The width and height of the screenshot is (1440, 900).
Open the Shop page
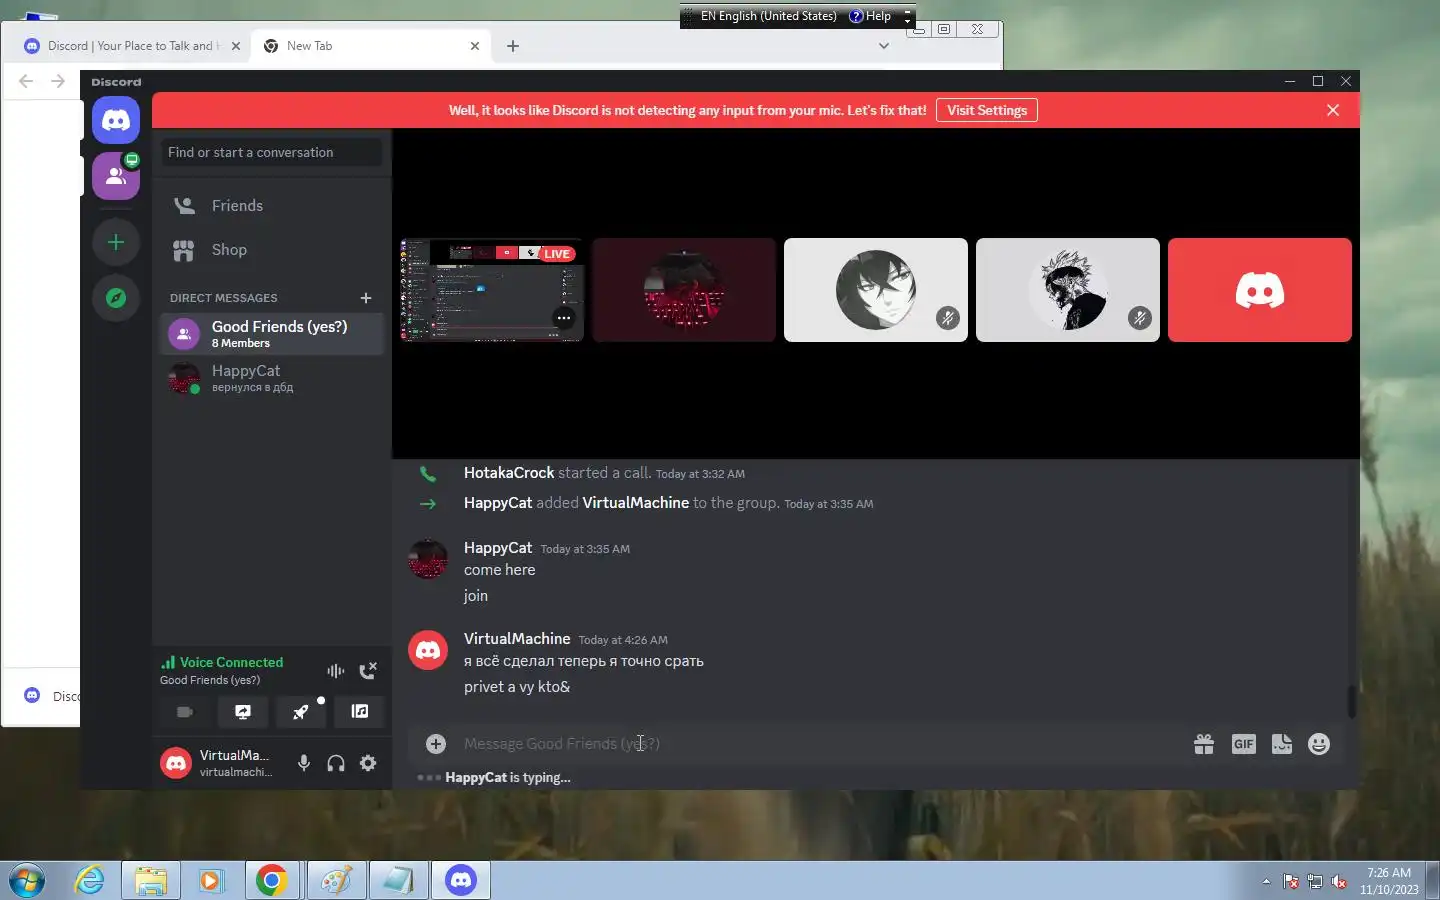click(x=272, y=250)
